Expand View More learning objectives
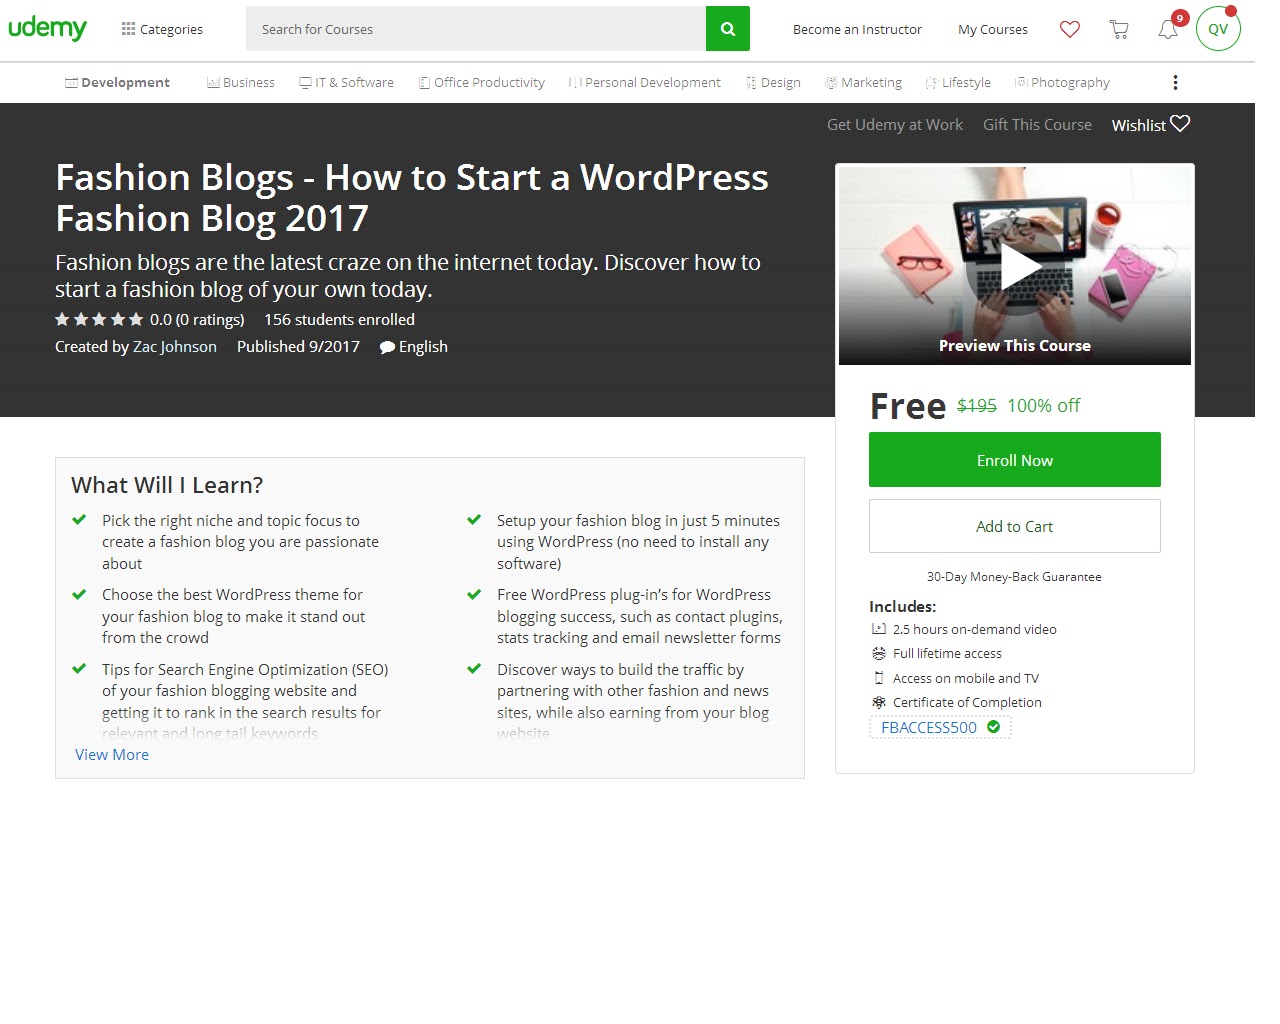1280x1024 pixels. pos(112,754)
